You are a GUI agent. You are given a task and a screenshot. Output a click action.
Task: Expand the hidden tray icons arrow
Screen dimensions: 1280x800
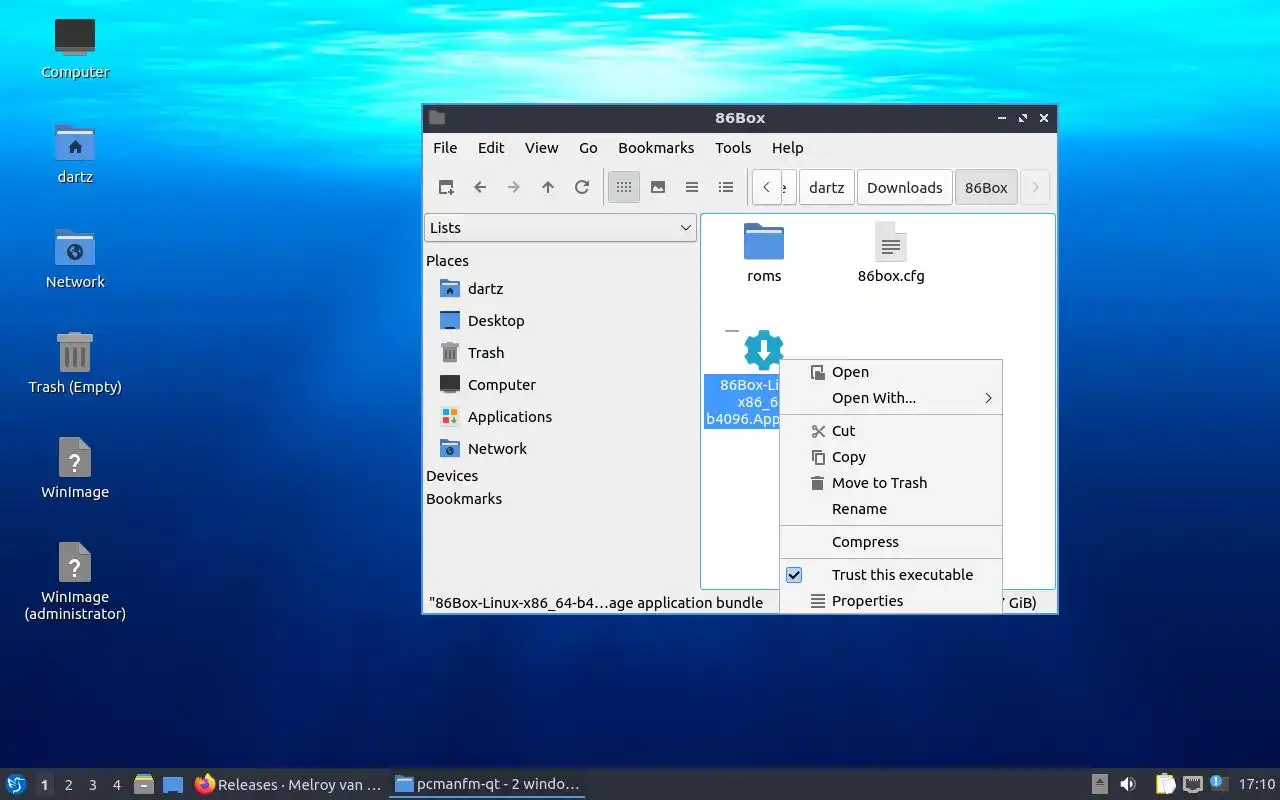click(x=1099, y=784)
